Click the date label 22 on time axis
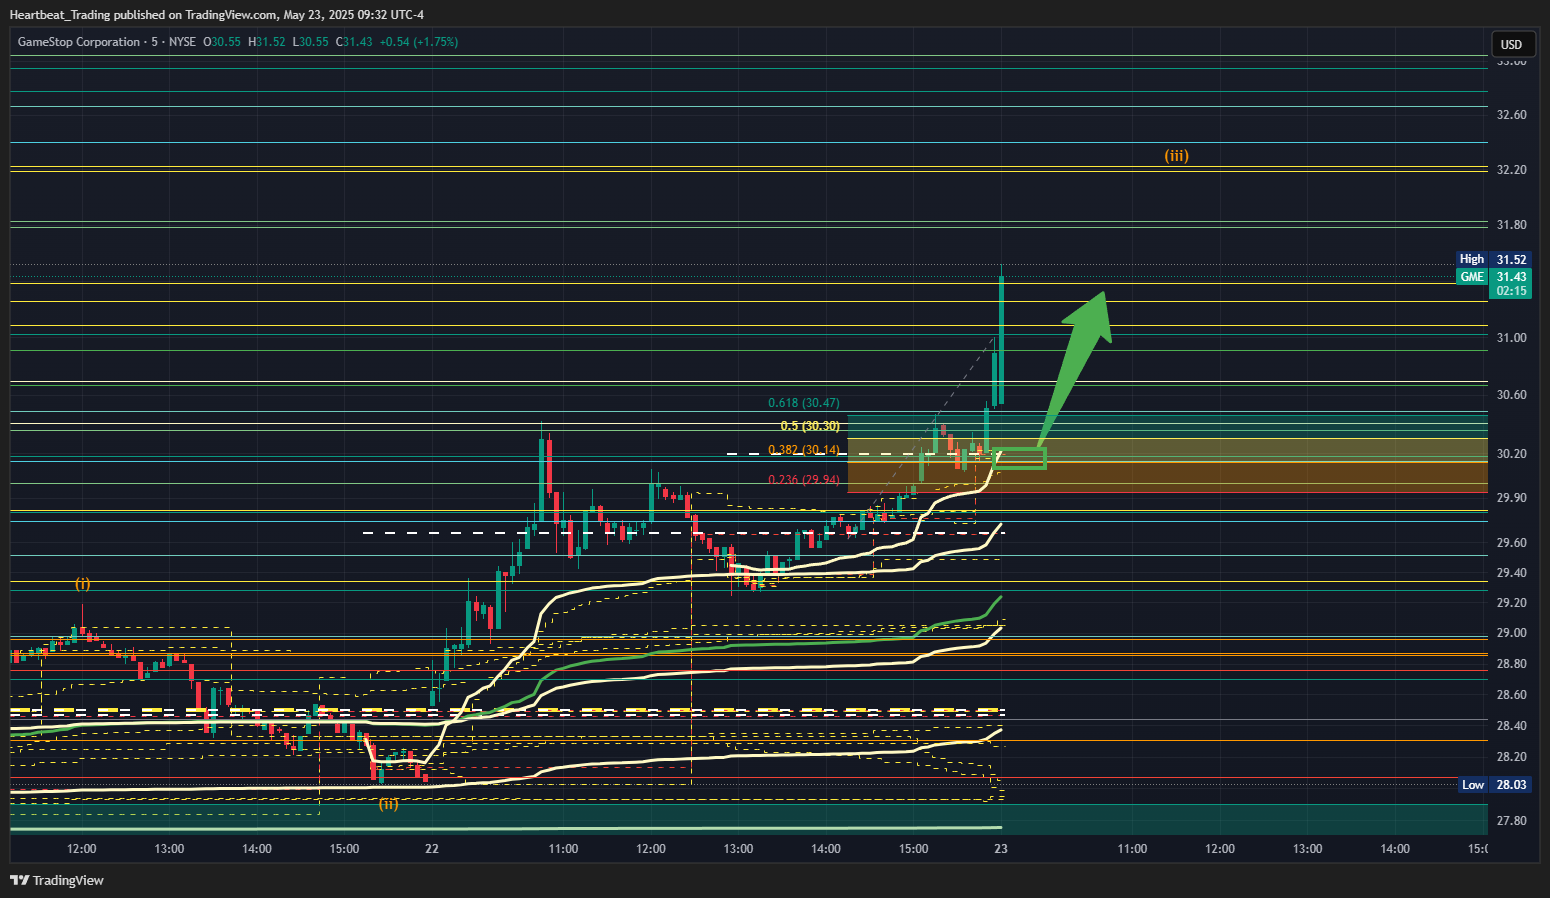The width and height of the screenshot is (1550, 898). point(432,849)
